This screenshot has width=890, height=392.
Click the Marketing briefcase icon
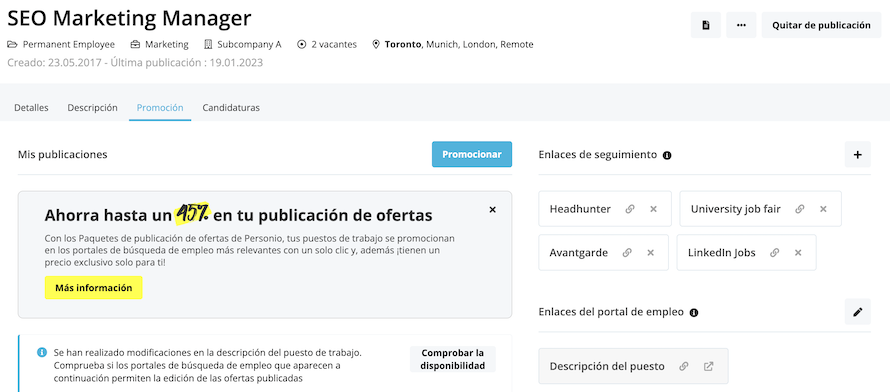pos(135,44)
